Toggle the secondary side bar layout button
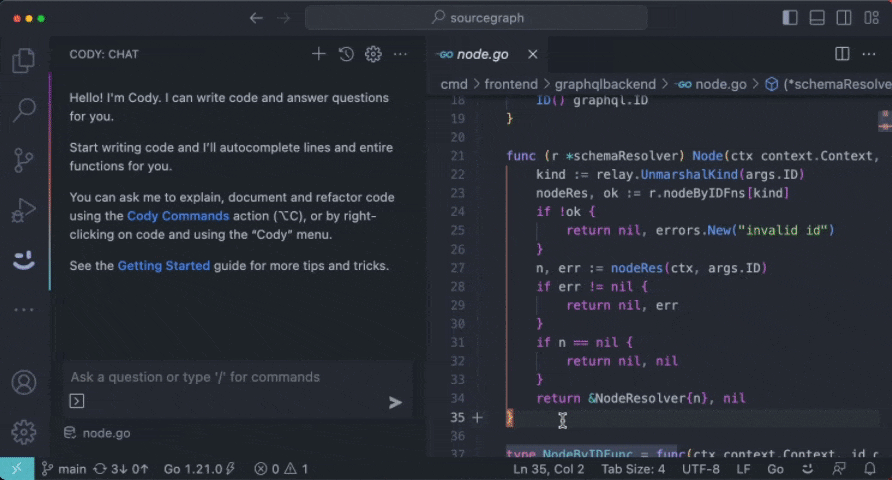 pyautogui.click(x=844, y=18)
